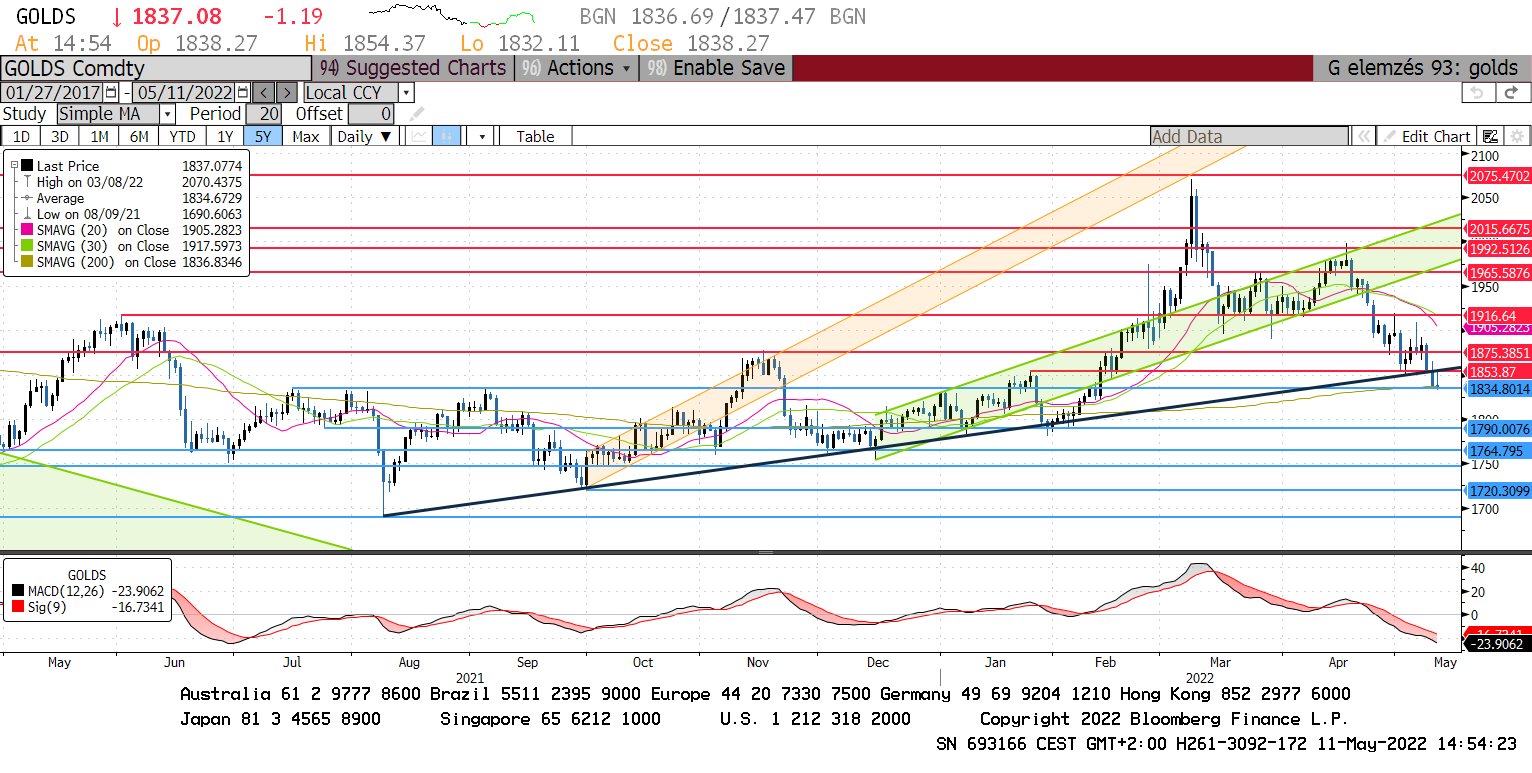This screenshot has height=773, width=1532.
Task: Click the SMAVG (200) olive color swatch
Action: pyautogui.click(x=26, y=262)
